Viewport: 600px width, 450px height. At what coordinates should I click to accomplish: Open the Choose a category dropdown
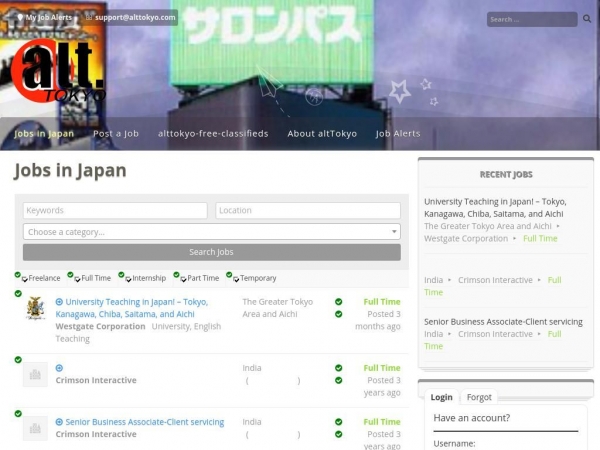(x=212, y=232)
